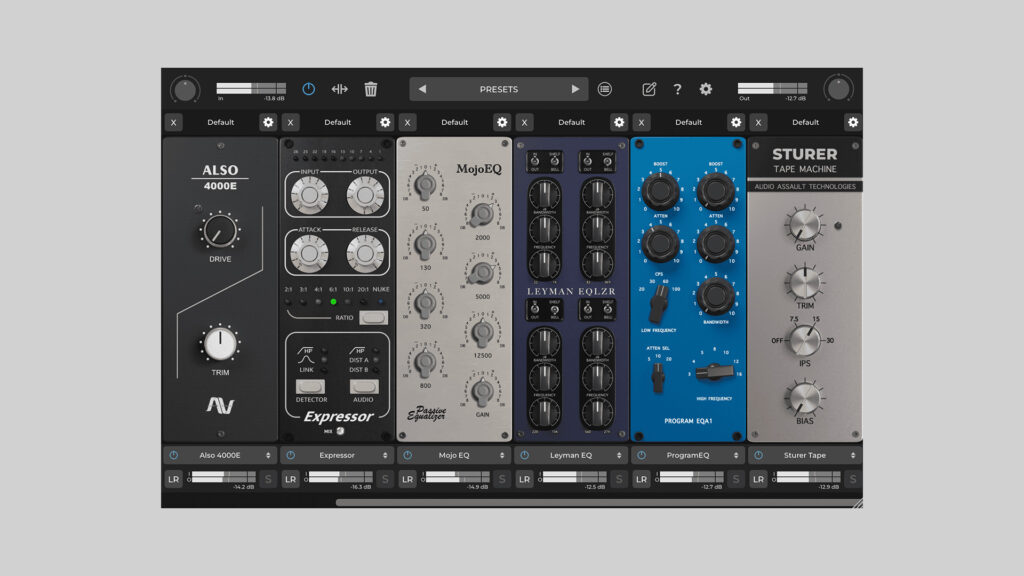Screen dimensions: 1024x576
Task: Open Sturer Tape slot settings gear
Action: 853,122
